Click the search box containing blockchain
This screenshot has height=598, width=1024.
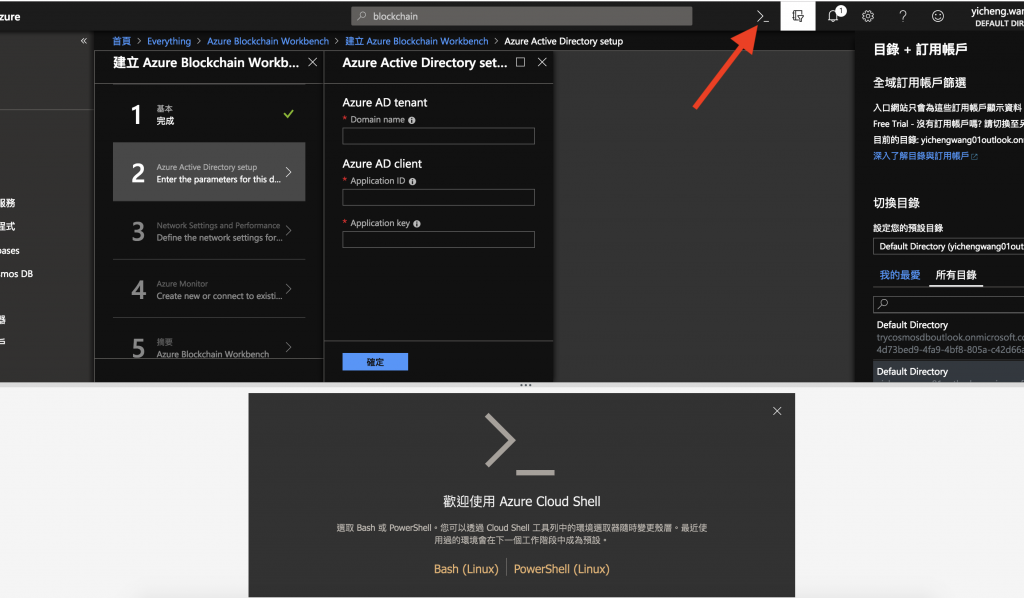522,16
